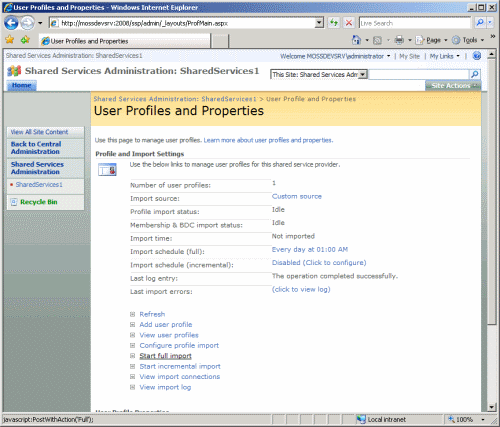Open the Recycle Bin in sidebar

coord(39,202)
